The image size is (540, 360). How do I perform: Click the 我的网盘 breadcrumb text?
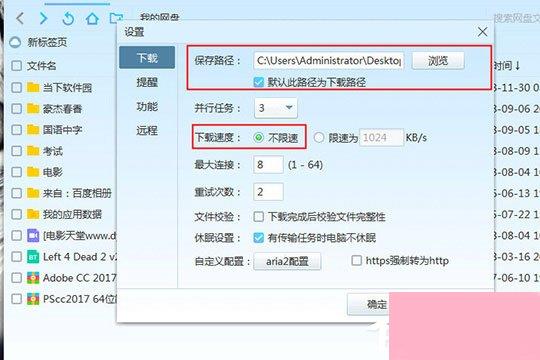[160, 17]
